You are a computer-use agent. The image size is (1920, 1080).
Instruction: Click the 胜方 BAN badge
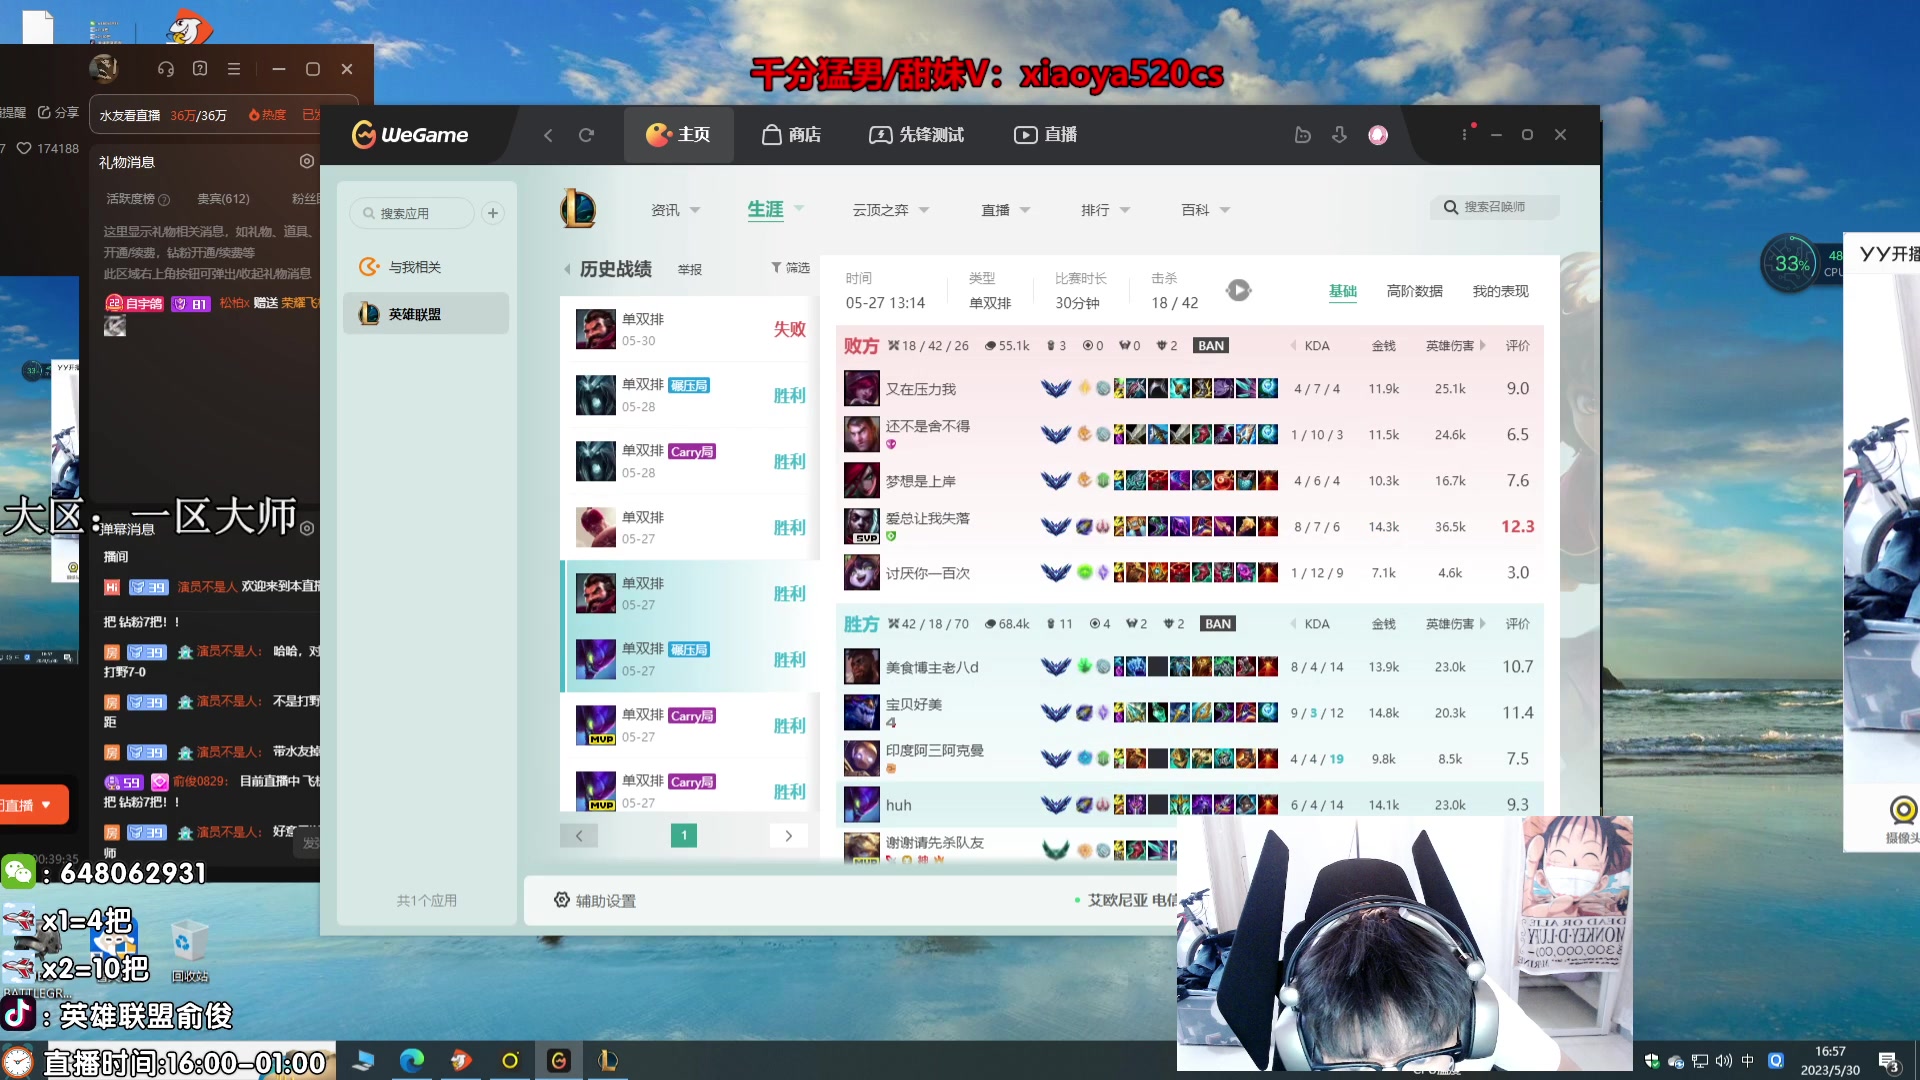pyautogui.click(x=1217, y=624)
